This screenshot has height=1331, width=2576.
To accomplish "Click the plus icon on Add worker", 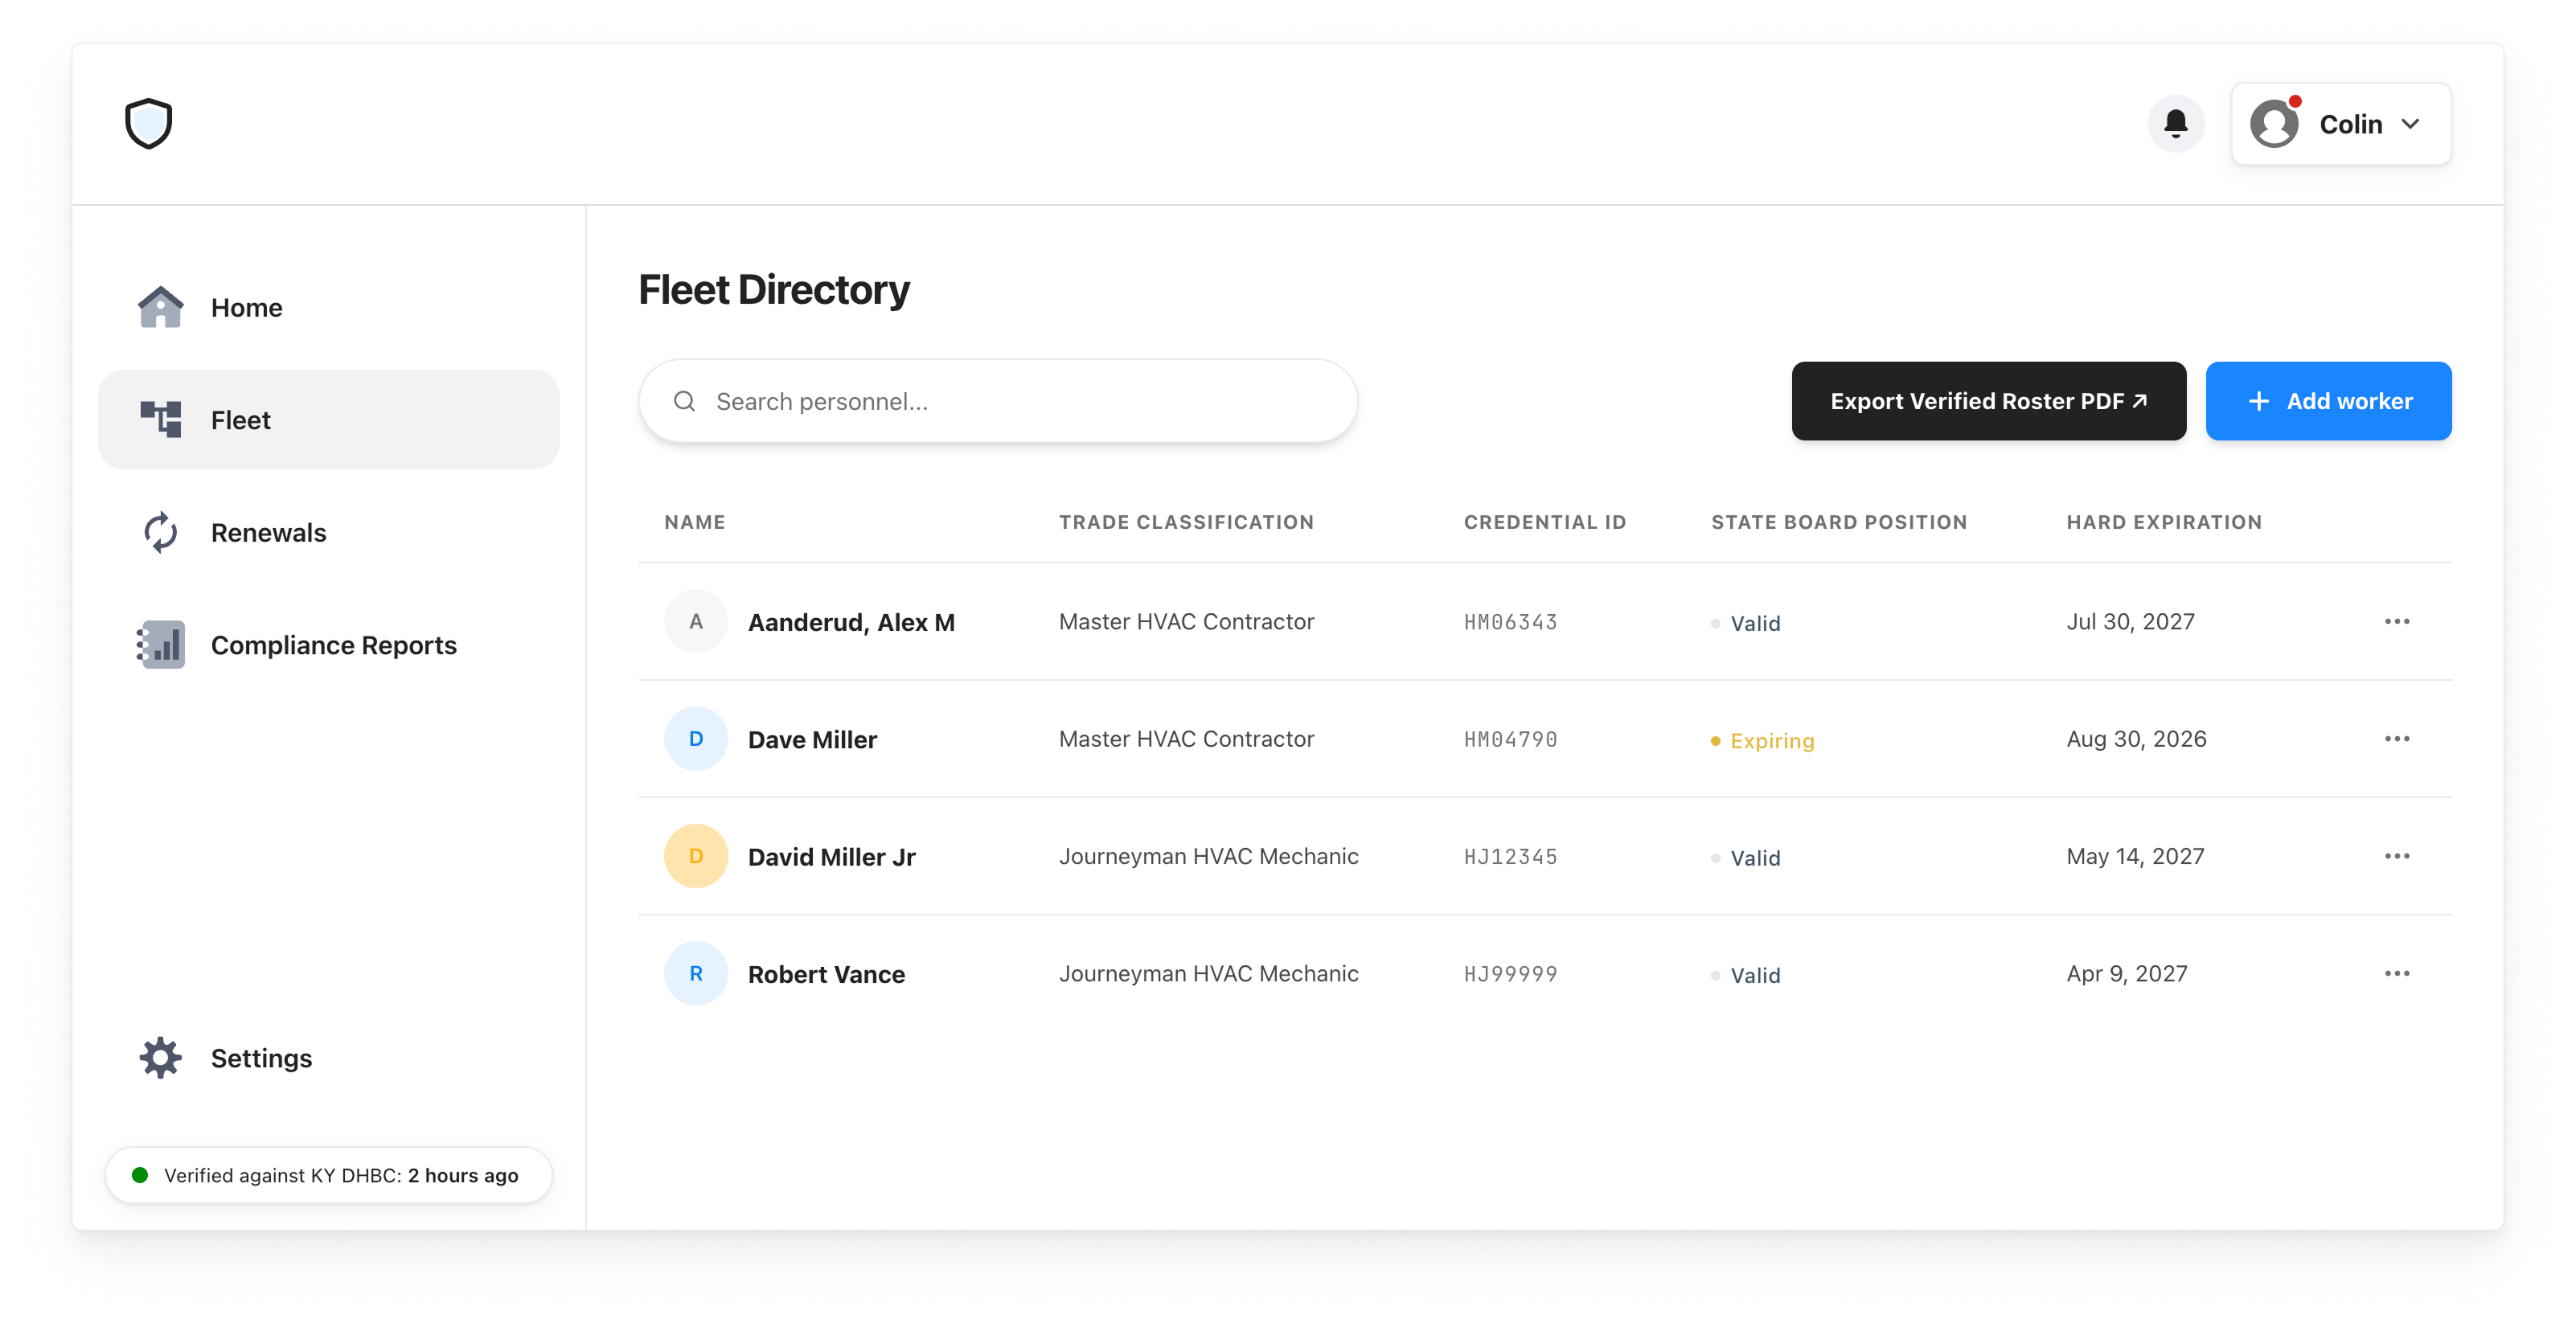I will 2258,401.
